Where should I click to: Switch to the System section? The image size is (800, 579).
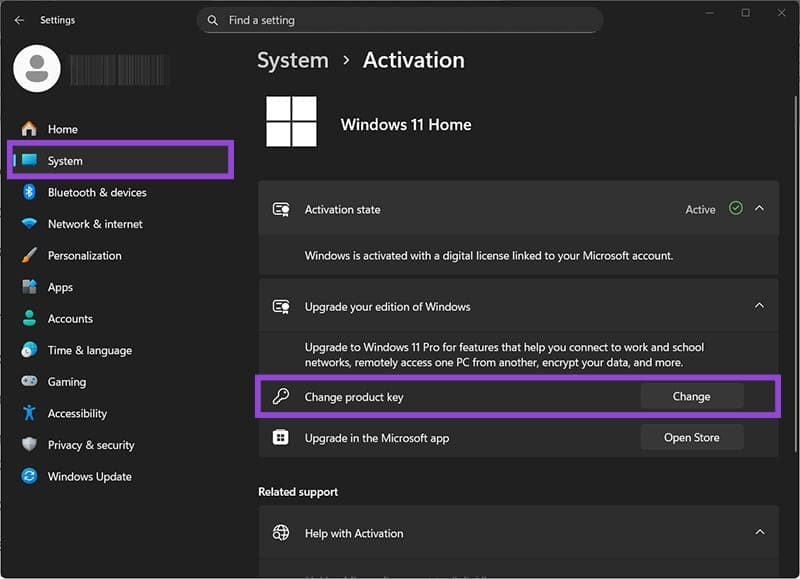tap(66, 160)
